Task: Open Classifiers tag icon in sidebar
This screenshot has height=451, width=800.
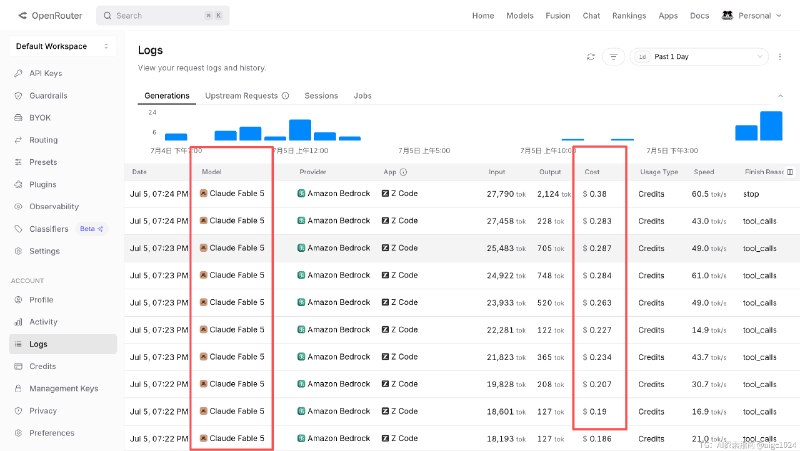Action: (18, 229)
